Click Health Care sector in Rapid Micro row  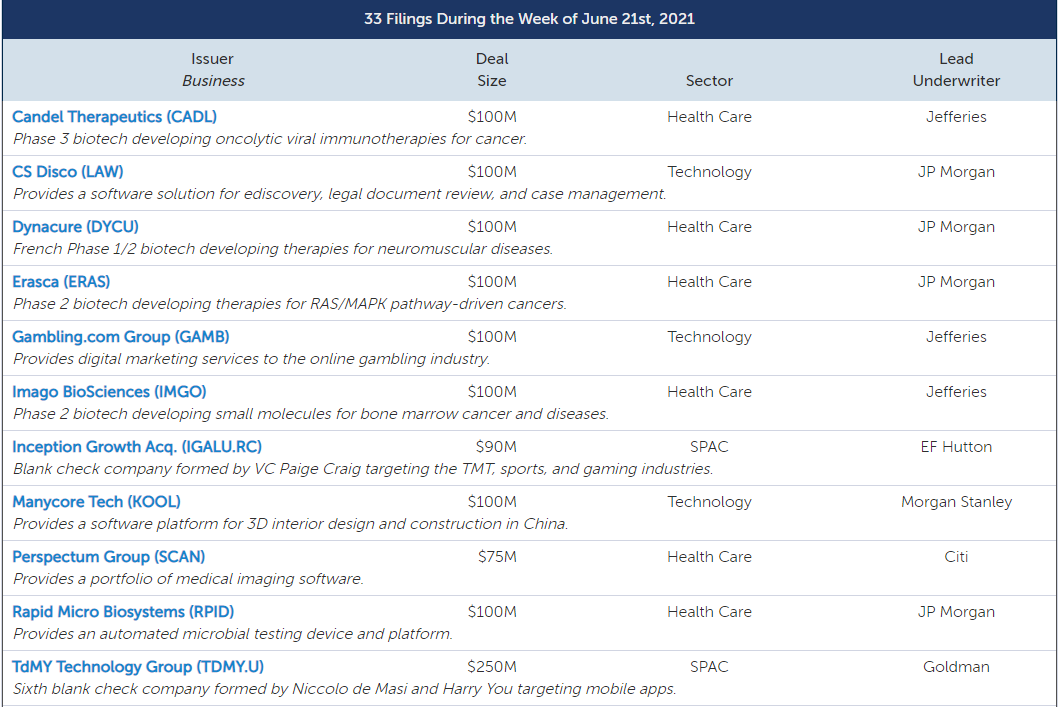point(709,612)
